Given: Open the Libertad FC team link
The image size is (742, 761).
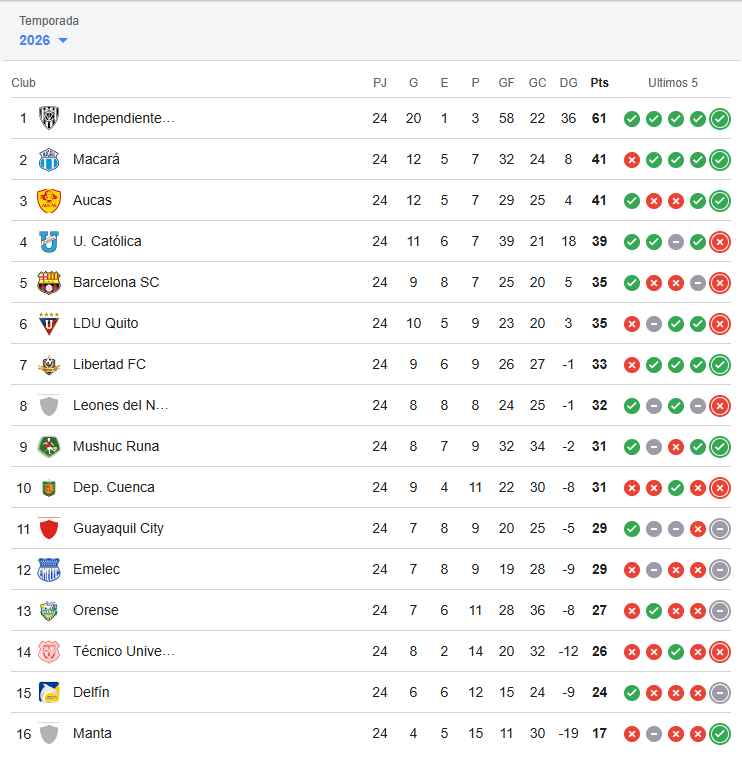Looking at the screenshot, I should pyautogui.click(x=109, y=364).
